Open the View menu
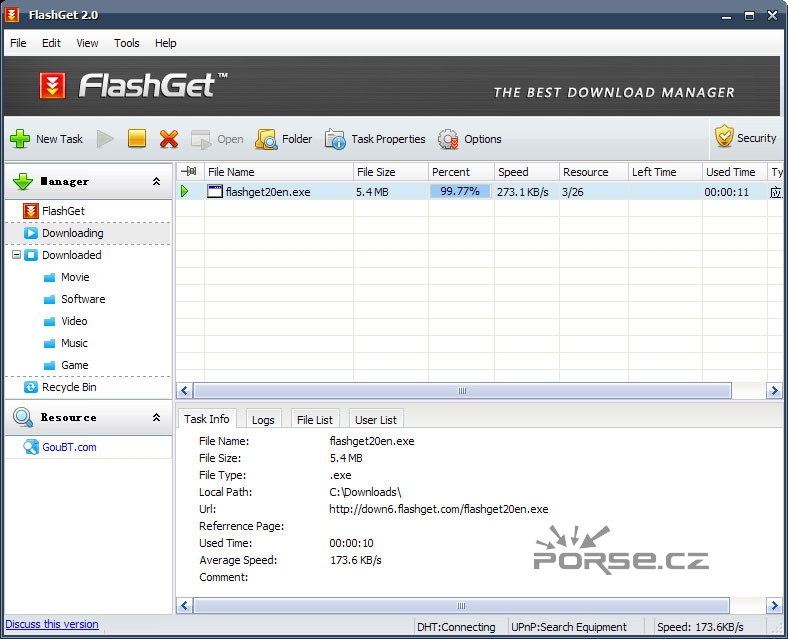The height and width of the screenshot is (639, 788). (87, 43)
